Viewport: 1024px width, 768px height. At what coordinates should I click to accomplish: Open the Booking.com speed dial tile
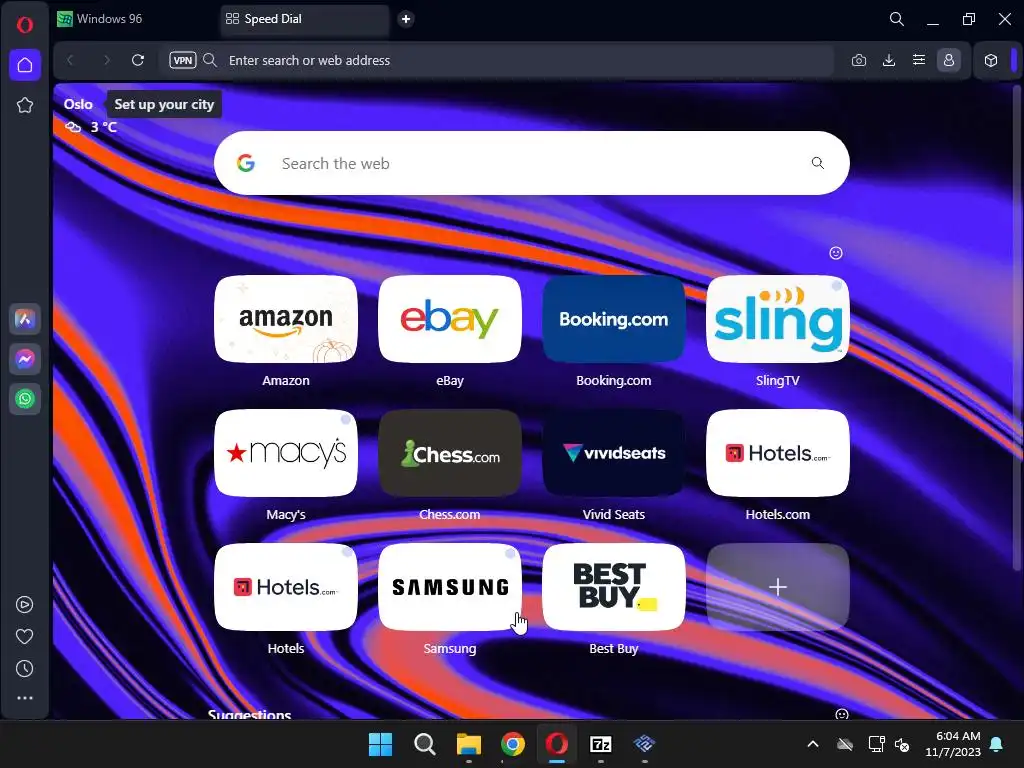coord(614,319)
